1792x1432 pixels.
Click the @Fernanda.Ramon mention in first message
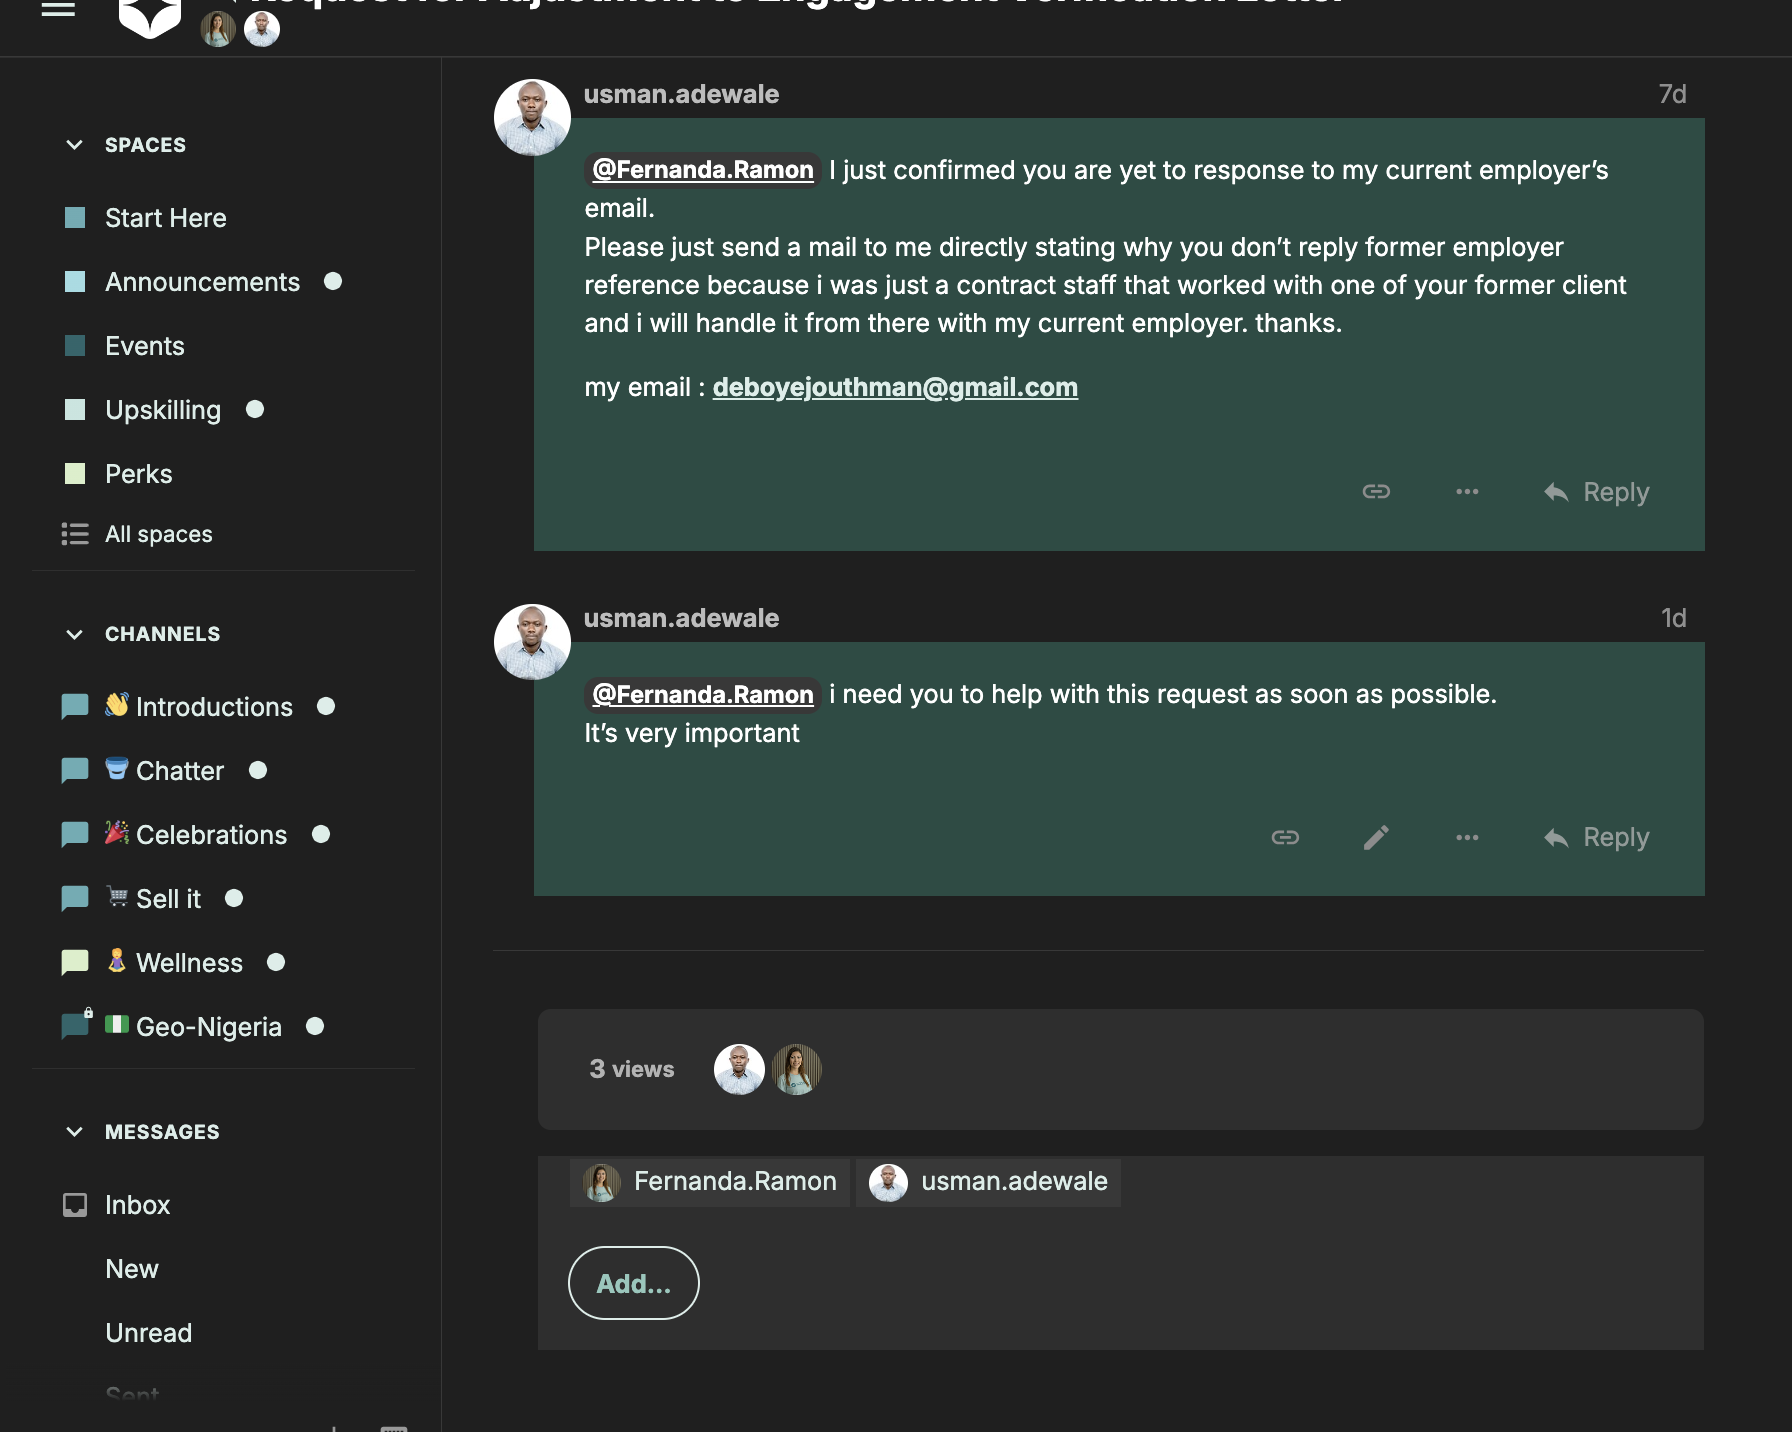(702, 170)
